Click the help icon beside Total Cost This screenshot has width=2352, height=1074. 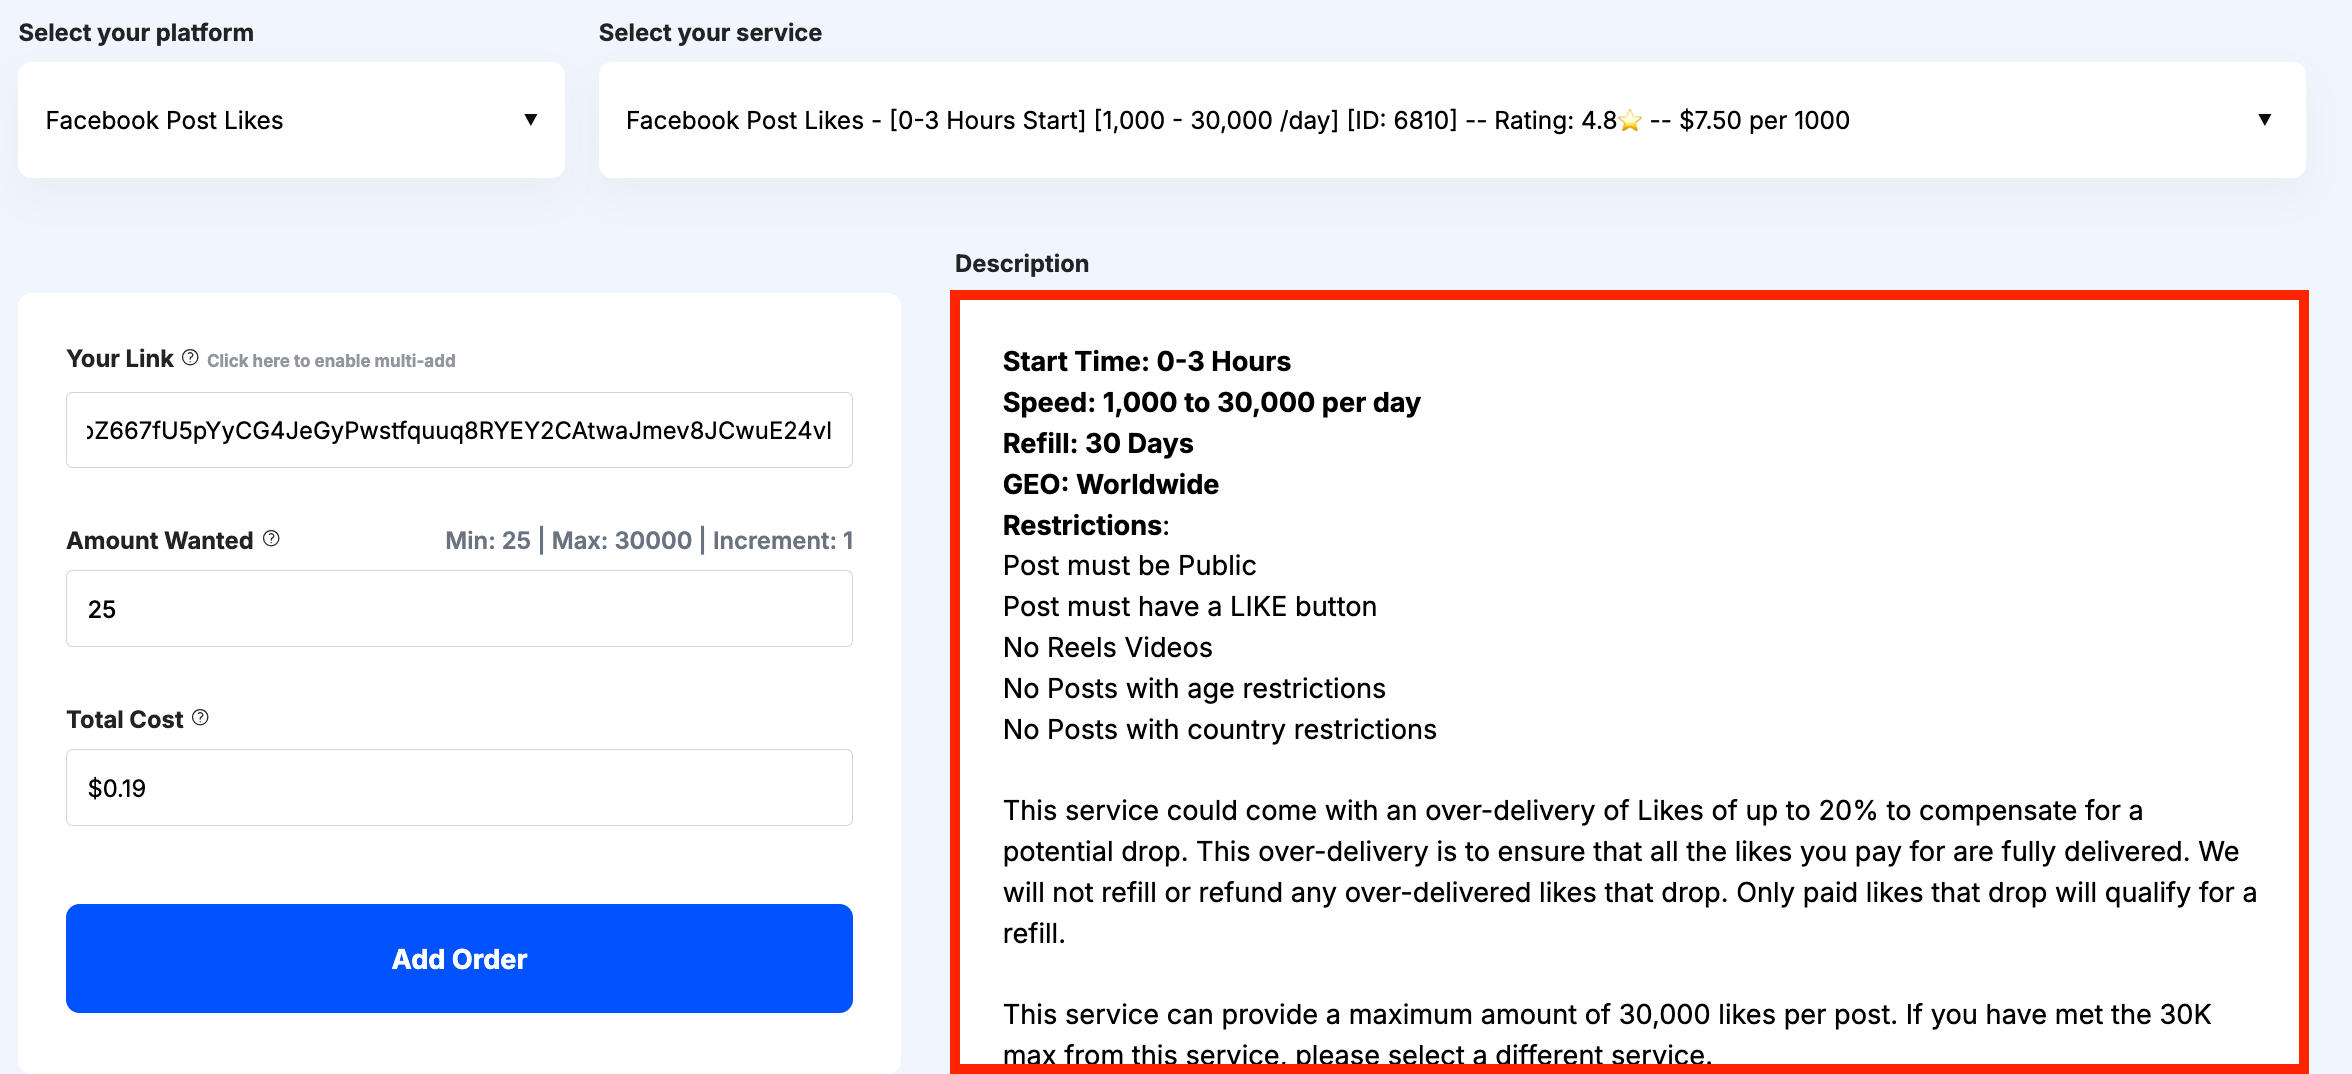pos(200,718)
